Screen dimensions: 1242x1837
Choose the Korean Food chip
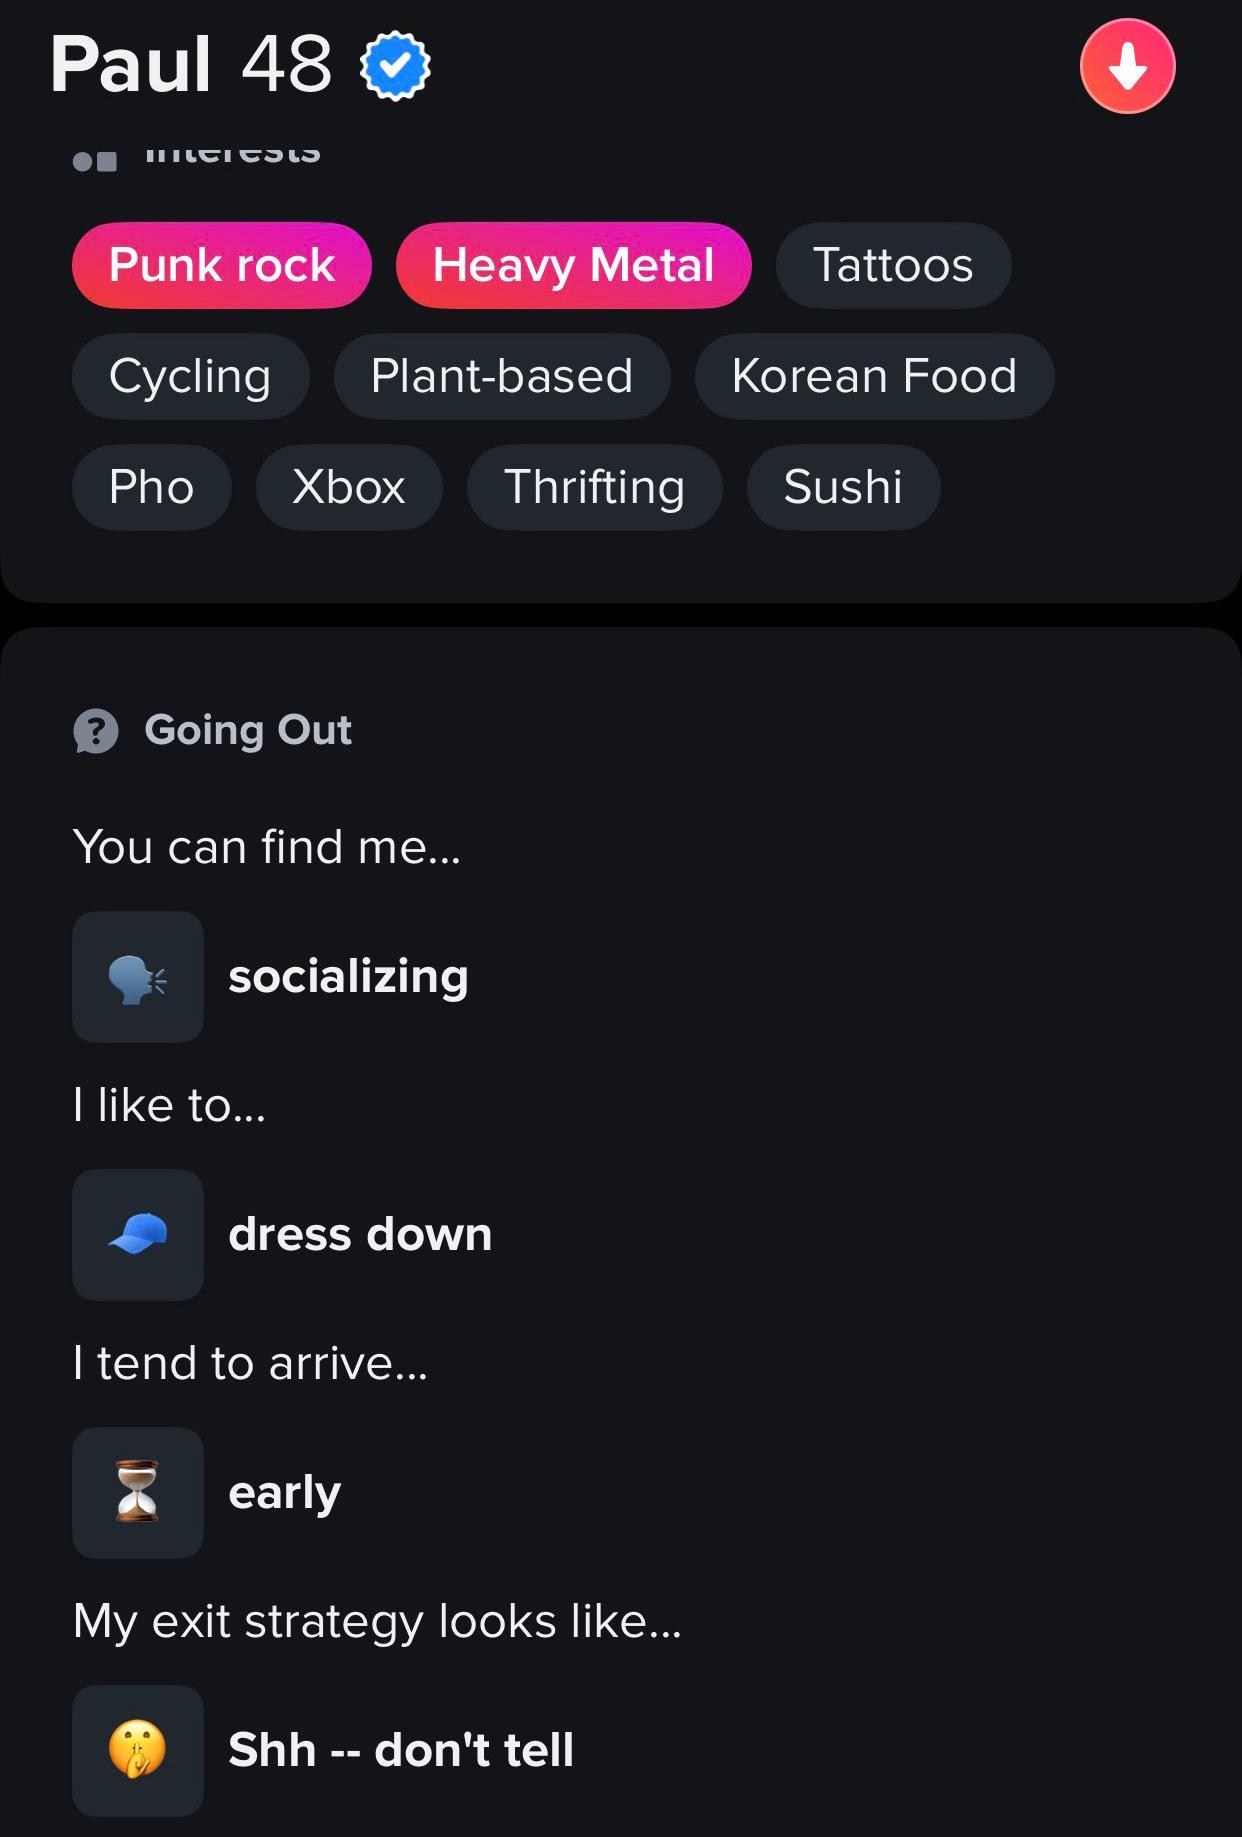874,376
